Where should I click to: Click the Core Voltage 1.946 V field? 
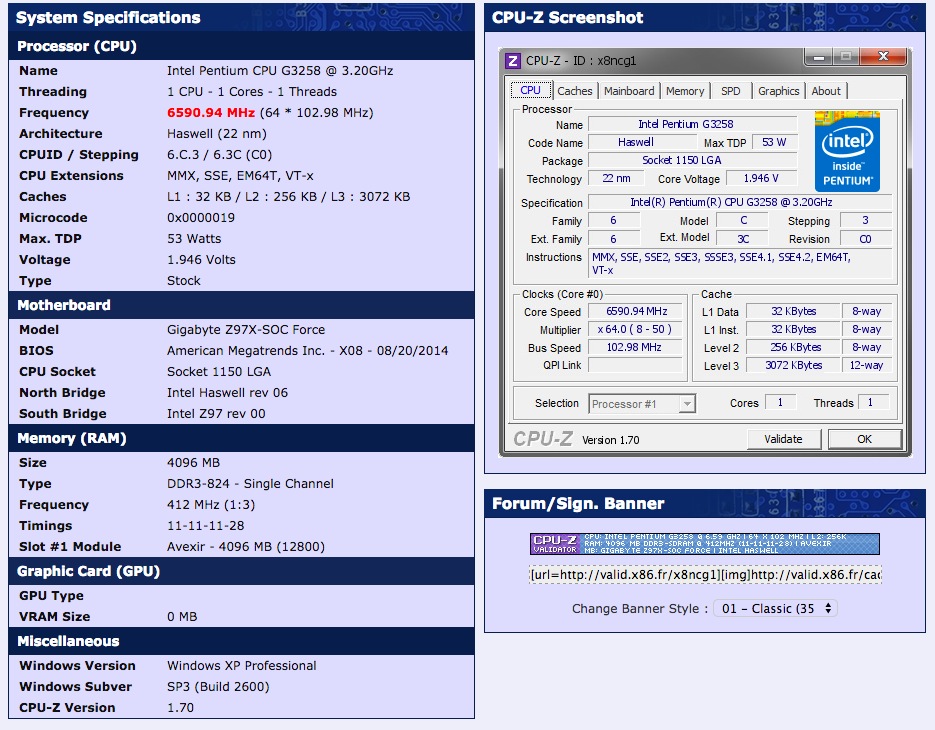(x=761, y=178)
